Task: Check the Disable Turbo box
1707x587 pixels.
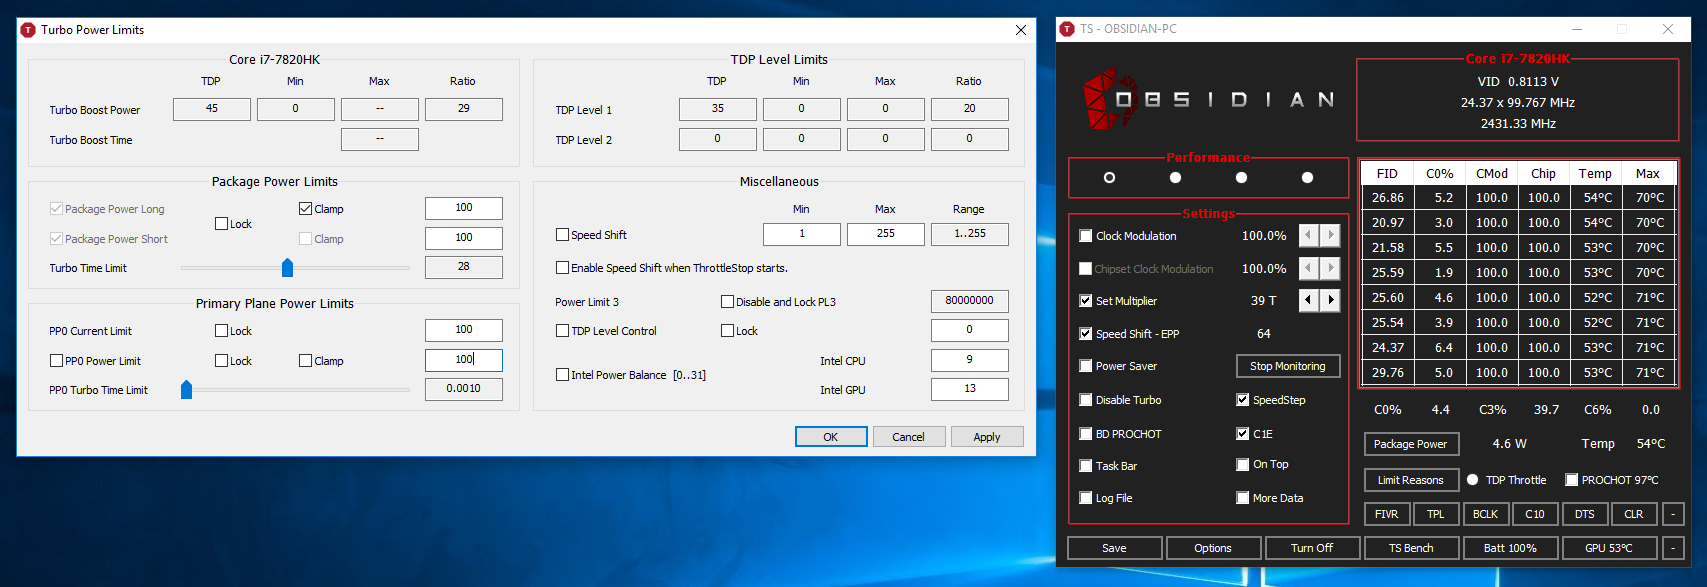Action: coord(1086,400)
